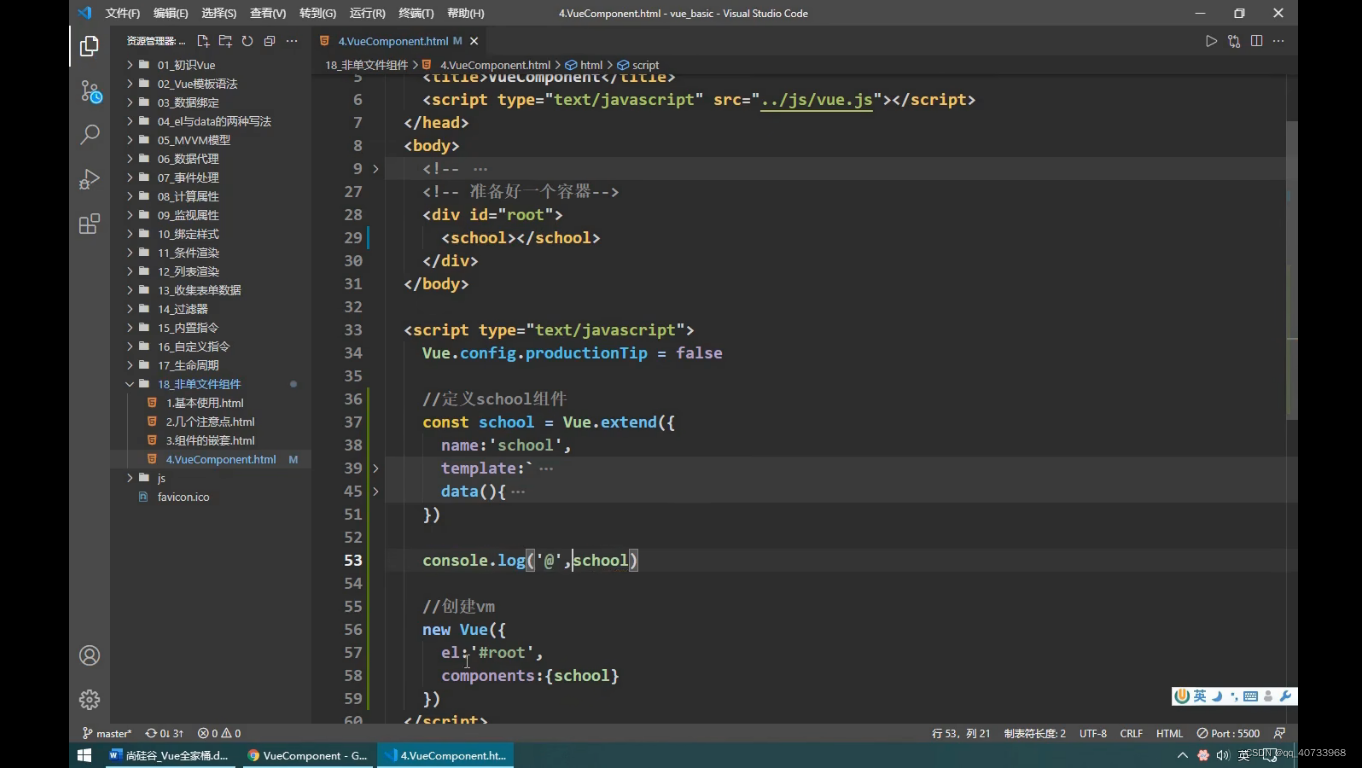The width and height of the screenshot is (1362, 768).
Task: Switch to Chrome VueComponent window in taskbar
Action: click(307, 755)
